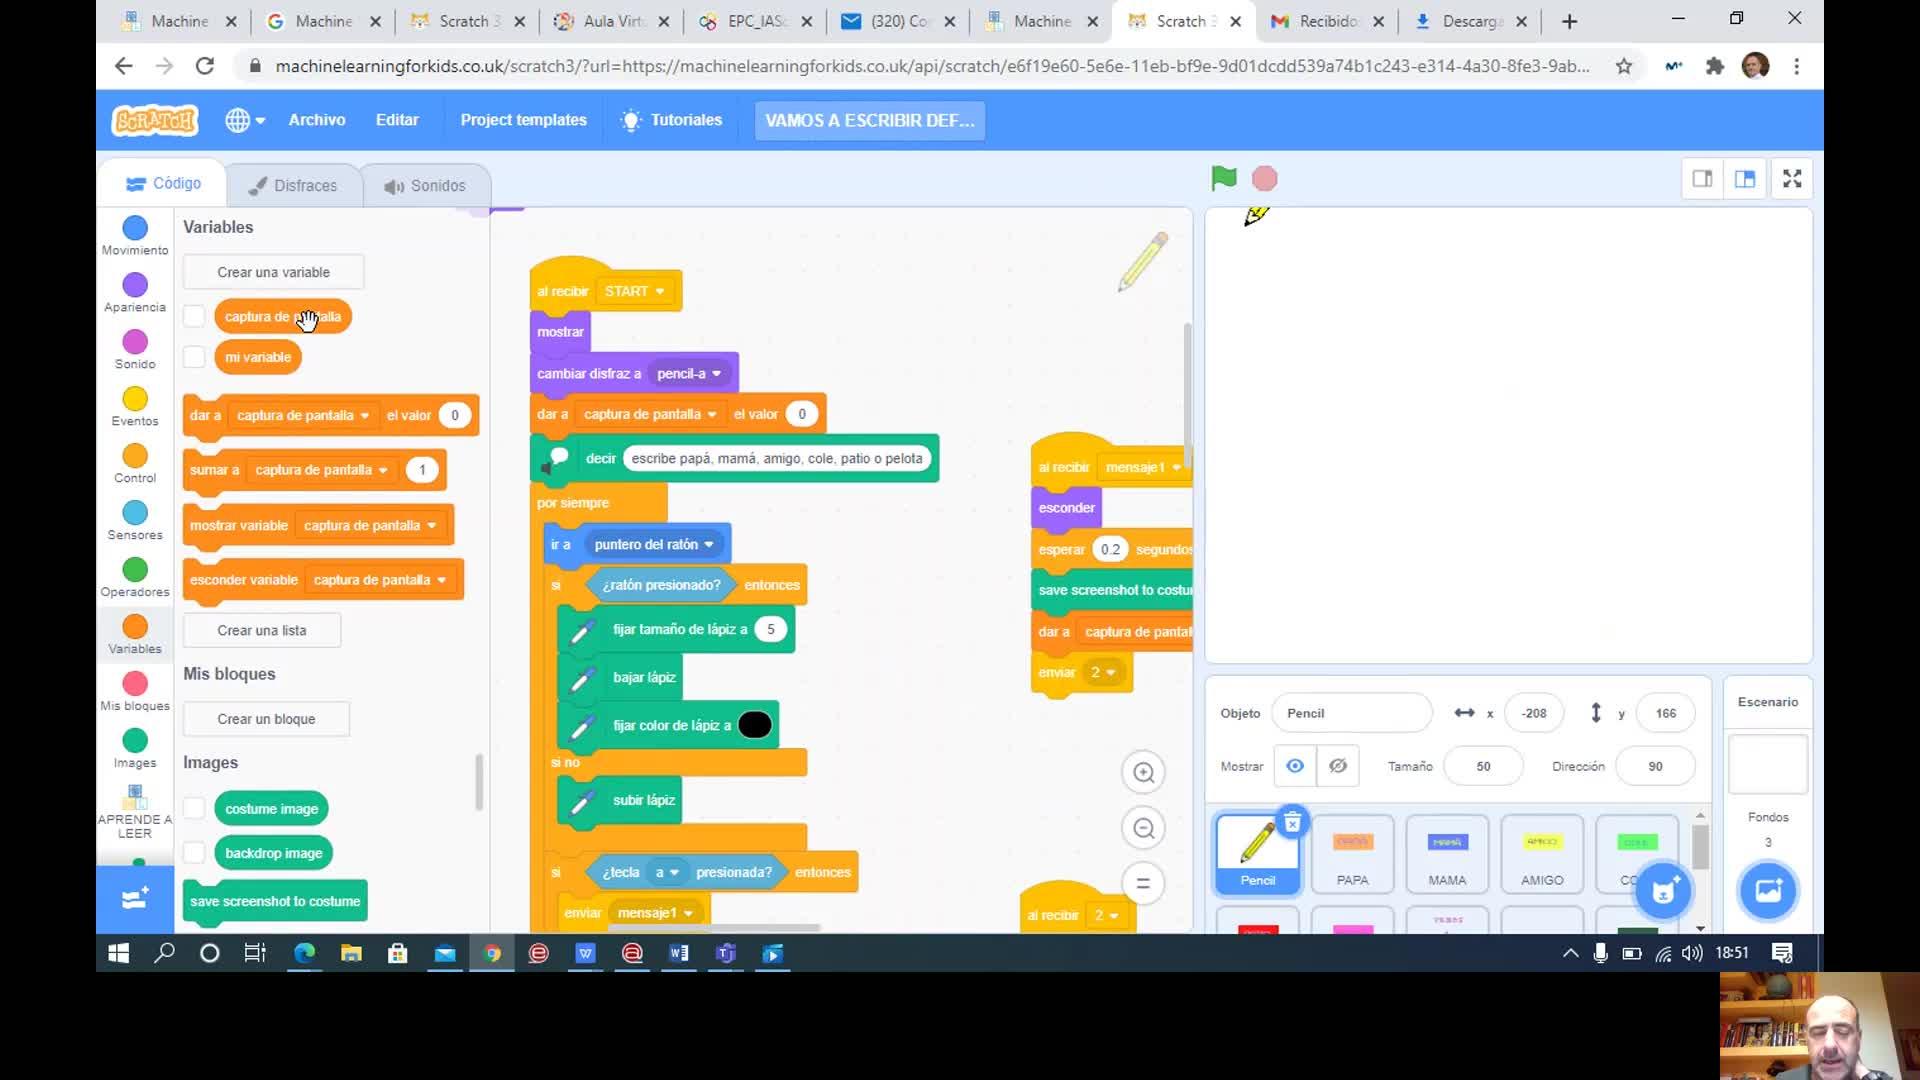The width and height of the screenshot is (1920, 1080).
Task: Pick the black pen color swatch
Action: [x=754, y=725]
